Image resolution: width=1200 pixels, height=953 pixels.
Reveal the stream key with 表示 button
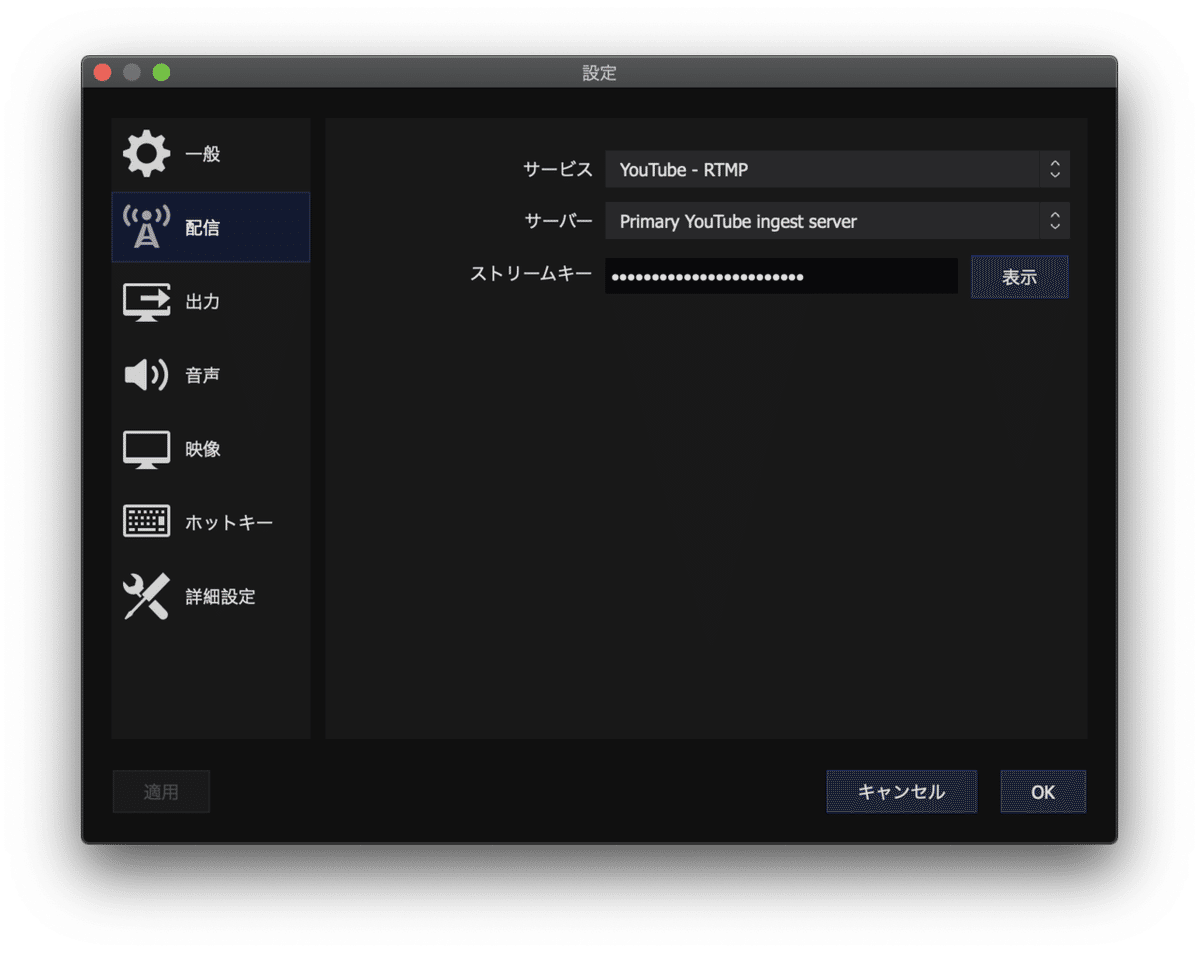pos(1019,277)
